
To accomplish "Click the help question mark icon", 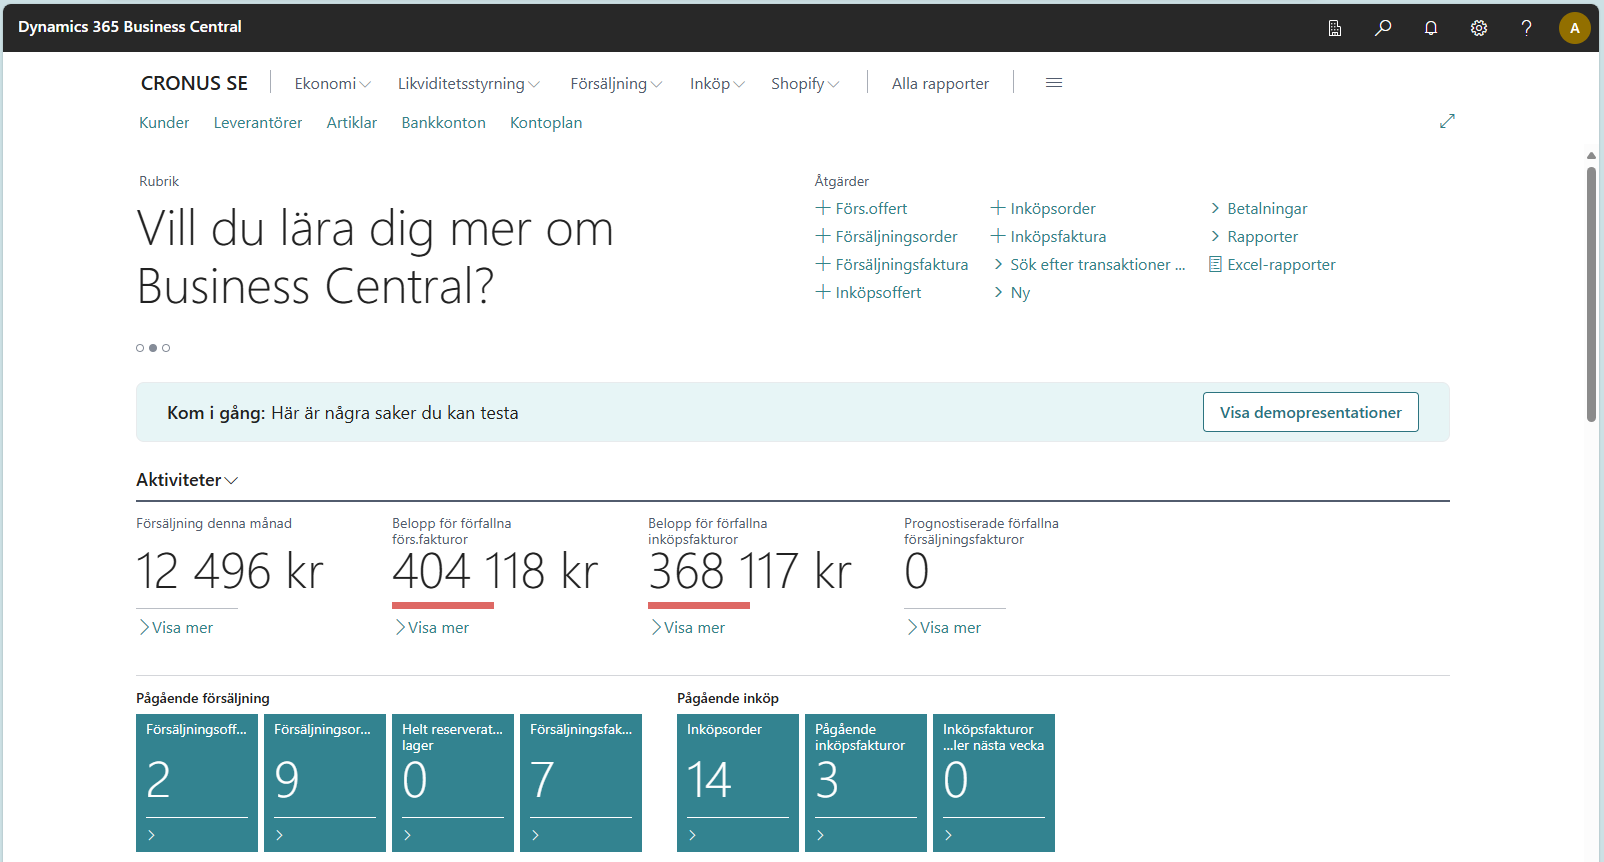I will pyautogui.click(x=1526, y=28).
